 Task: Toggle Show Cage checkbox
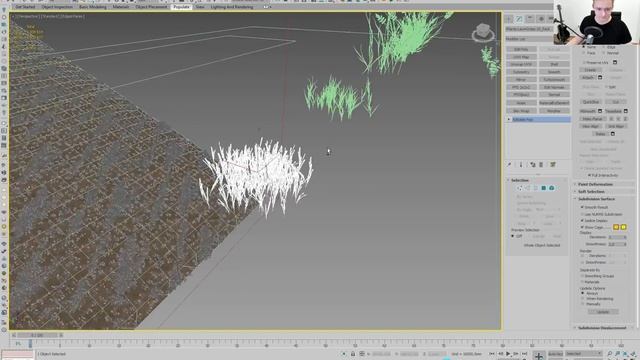(x=582, y=227)
